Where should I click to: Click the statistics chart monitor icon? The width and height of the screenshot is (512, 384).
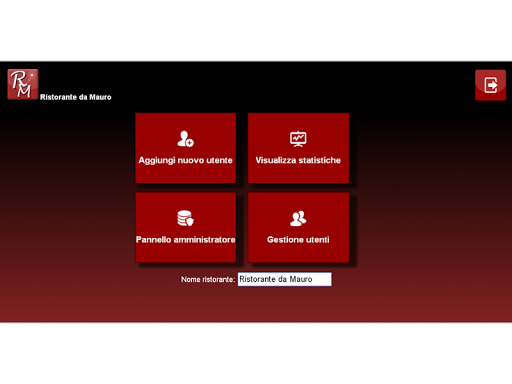[298, 139]
